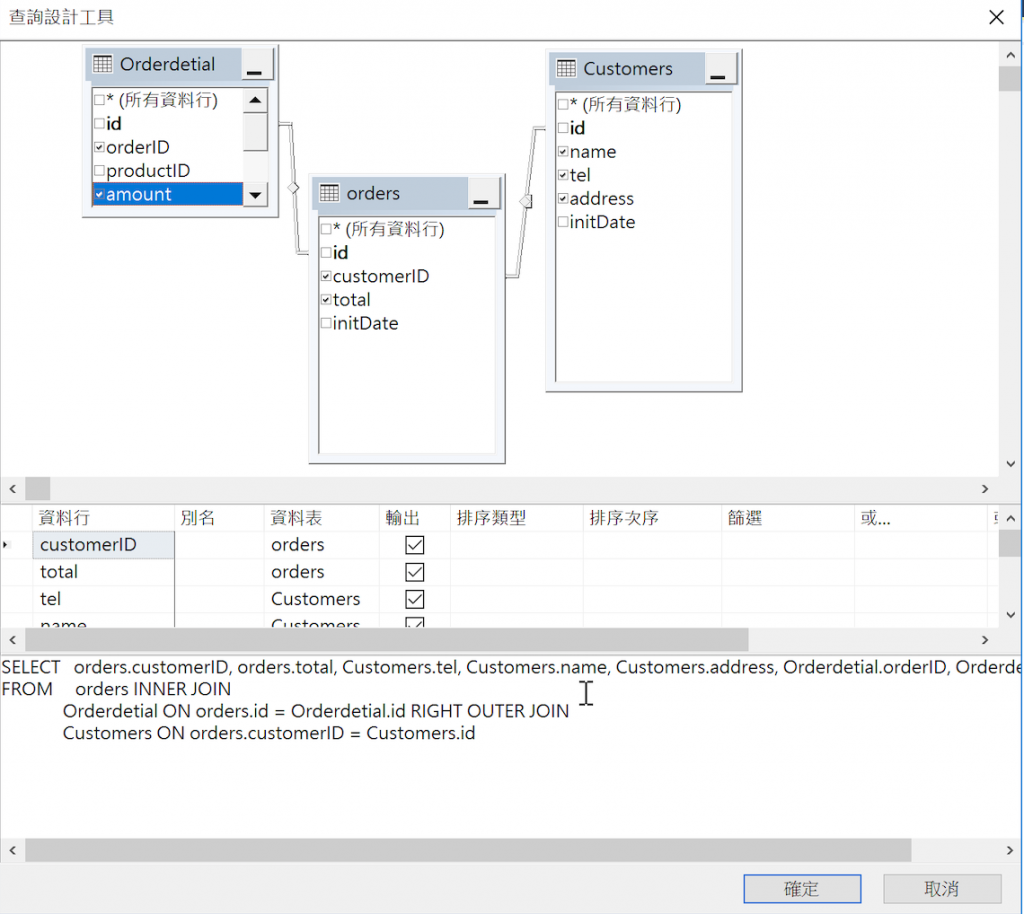Check all columns box in Customers table
Image resolution: width=1024 pixels, height=914 pixels.
point(563,104)
